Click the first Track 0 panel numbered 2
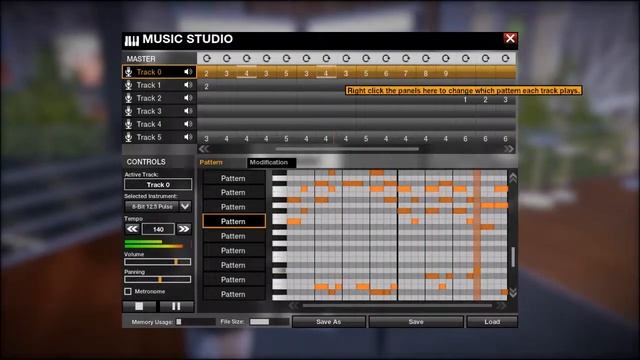This screenshot has height=360, width=640. (207, 73)
